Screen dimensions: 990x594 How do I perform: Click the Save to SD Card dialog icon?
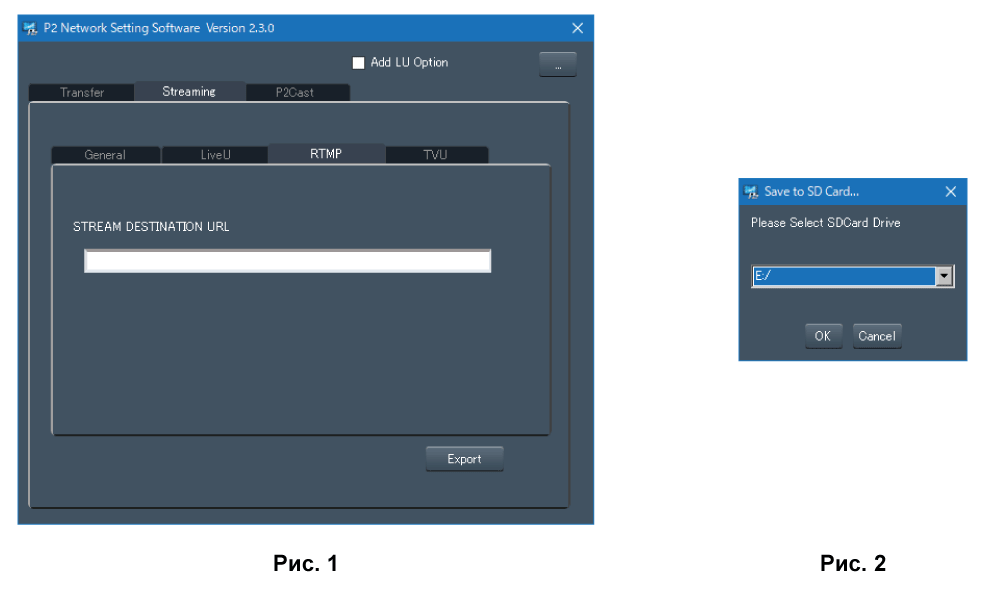pyautogui.click(x=751, y=191)
